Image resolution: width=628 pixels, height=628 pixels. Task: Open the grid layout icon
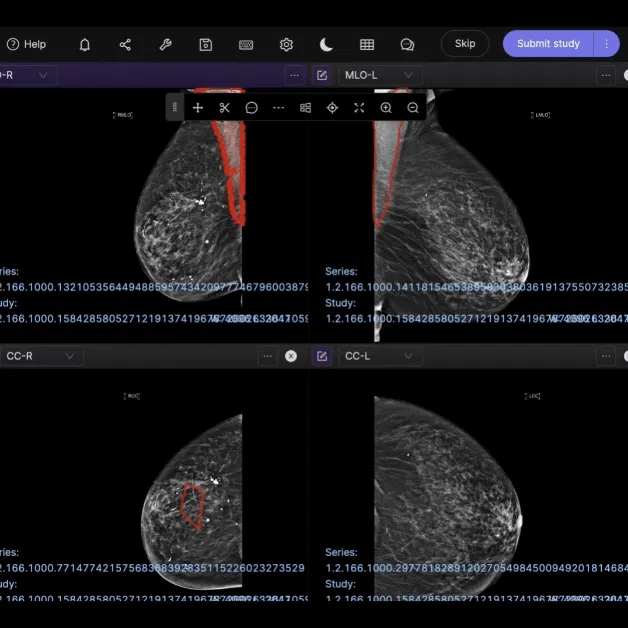coord(367,44)
